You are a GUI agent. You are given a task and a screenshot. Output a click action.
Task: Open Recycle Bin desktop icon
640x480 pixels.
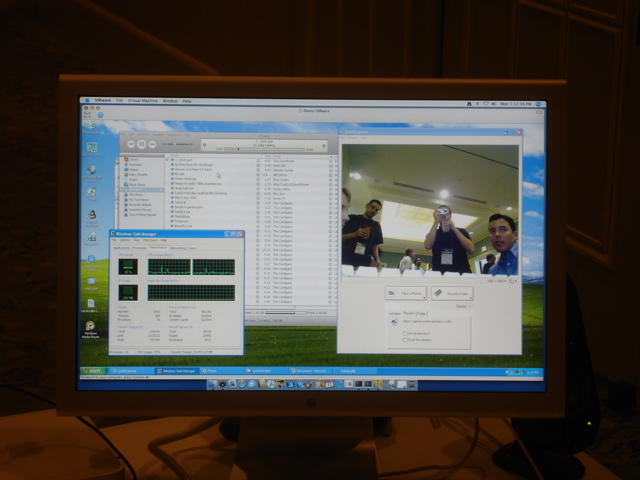coord(92,127)
